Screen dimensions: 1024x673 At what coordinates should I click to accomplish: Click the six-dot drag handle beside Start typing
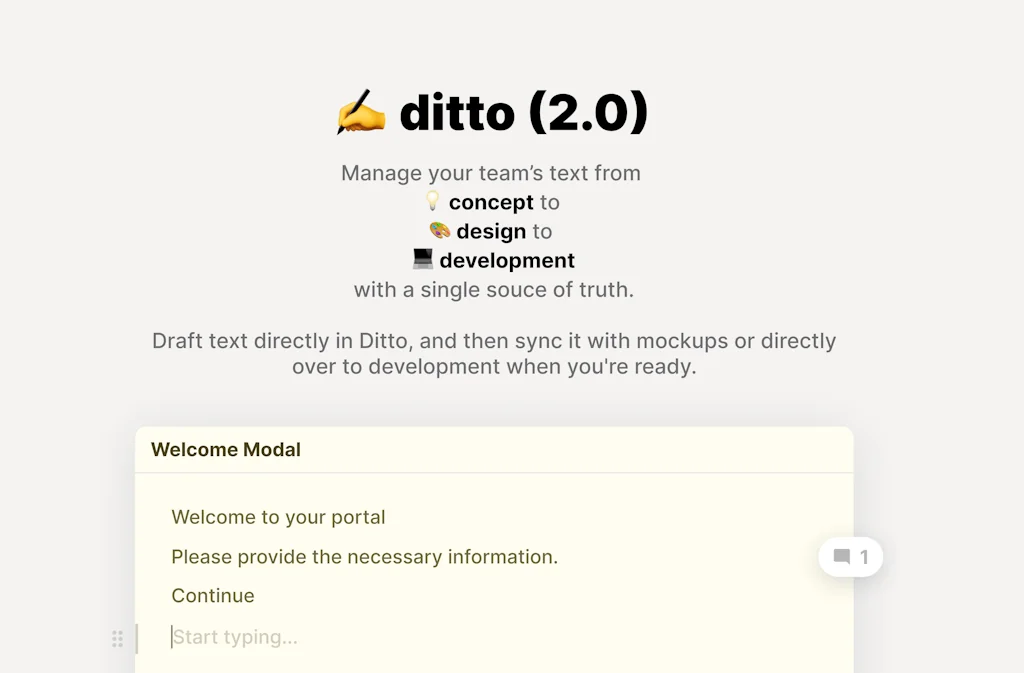point(117,638)
